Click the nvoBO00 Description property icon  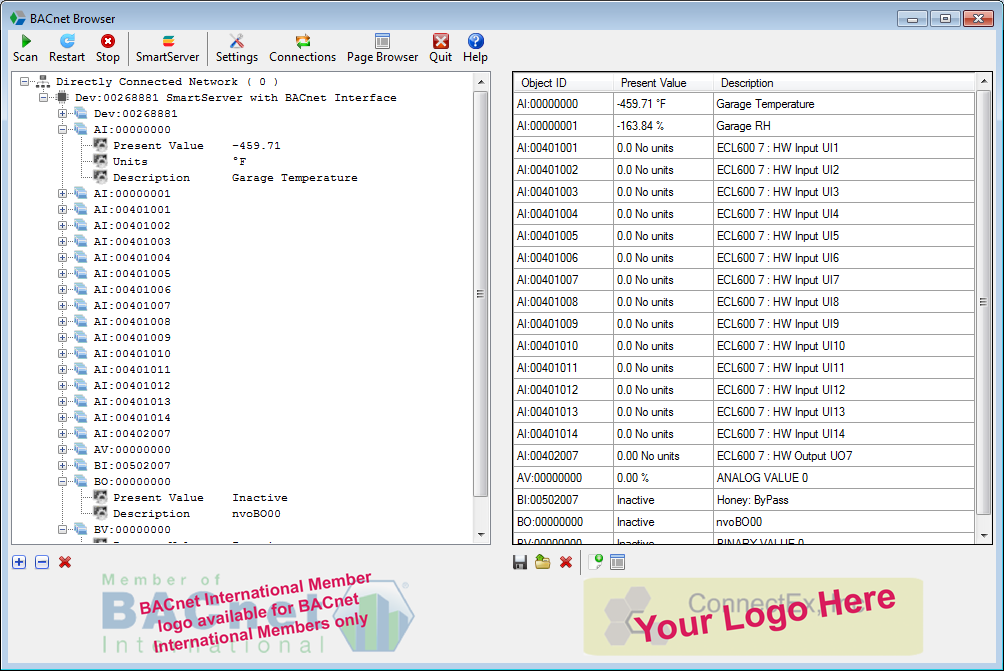coord(101,513)
